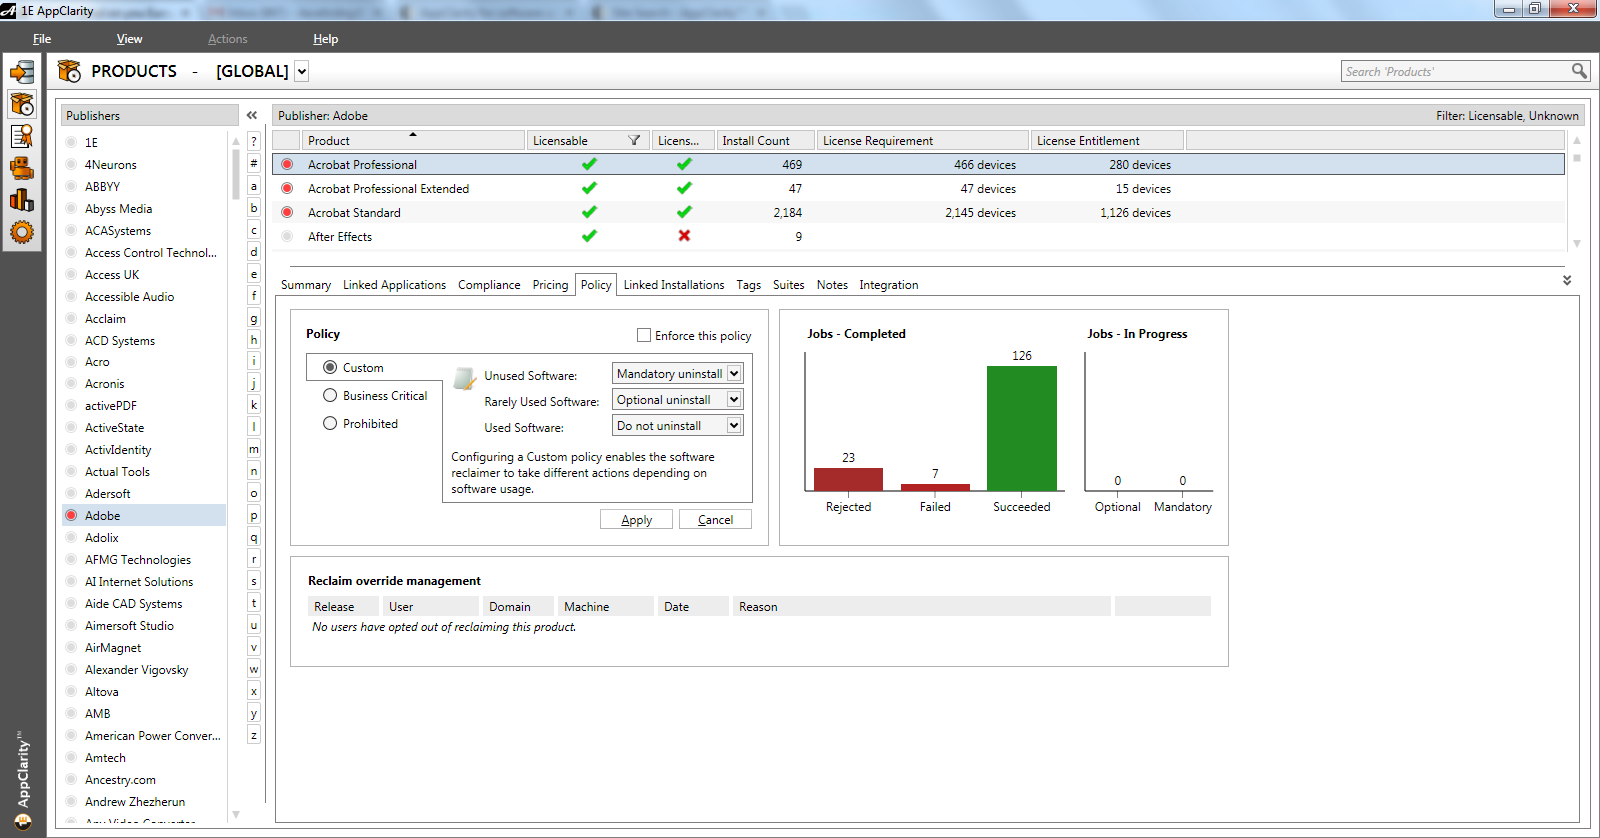Image resolution: width=1600 pixels, height=838 pixels.
Task: Enable the Enforce this policy checkbox
Action: pyautogui.click(x=644, y=335)
